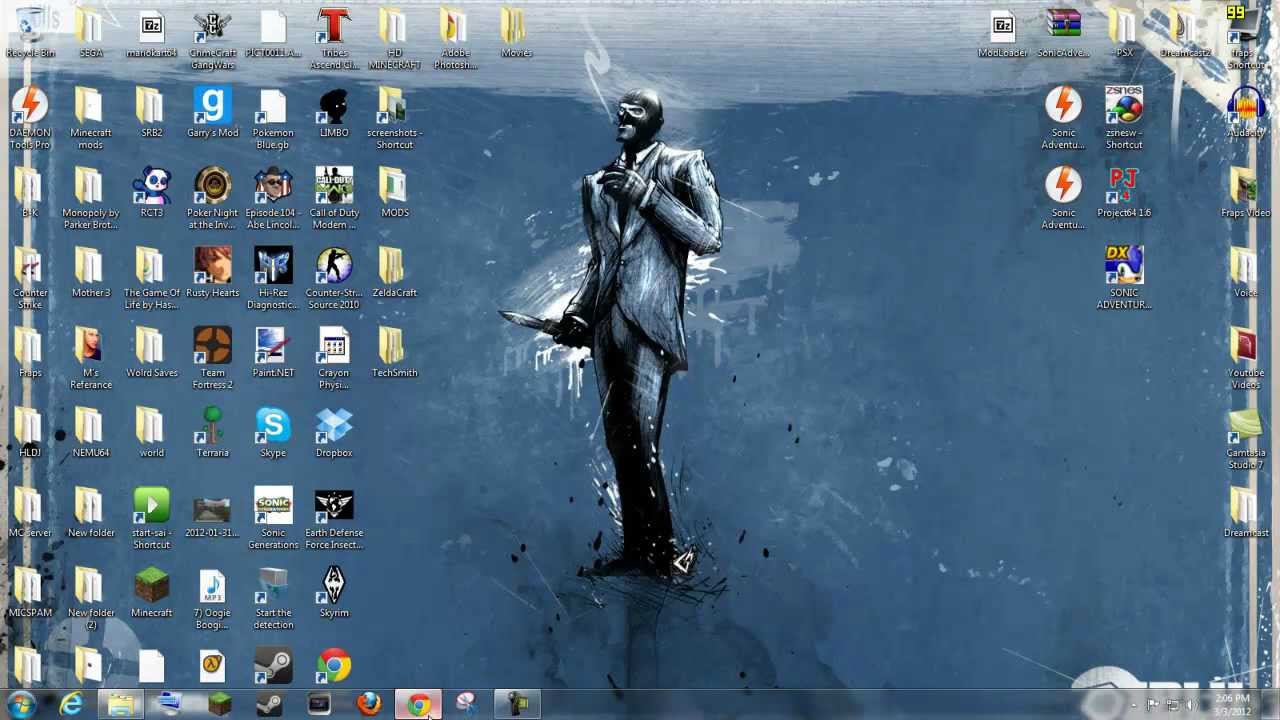1280x720 pixels.
Task: Open the Adobe Photoshop folder
Action: point(456,39)
